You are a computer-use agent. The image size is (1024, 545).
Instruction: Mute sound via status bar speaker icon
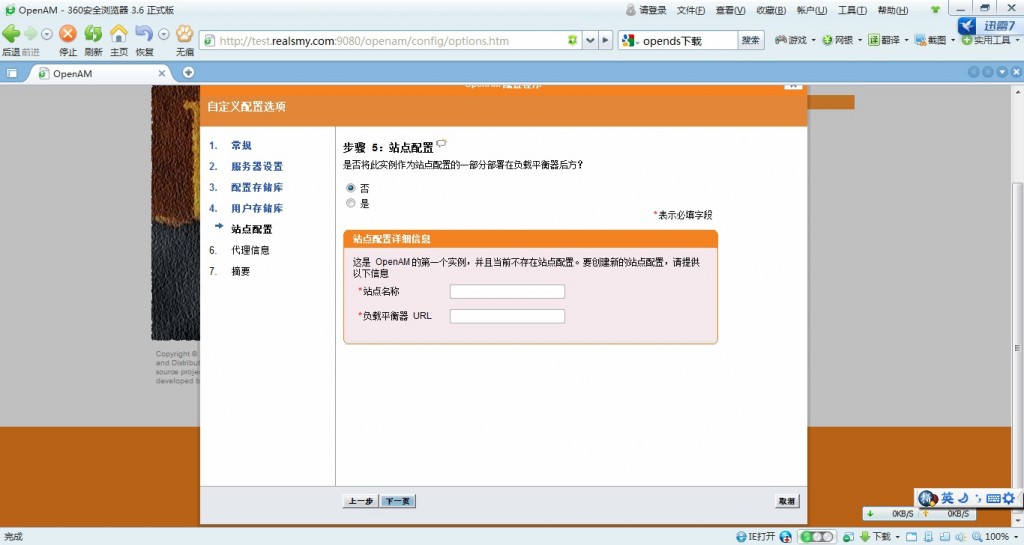960,537
